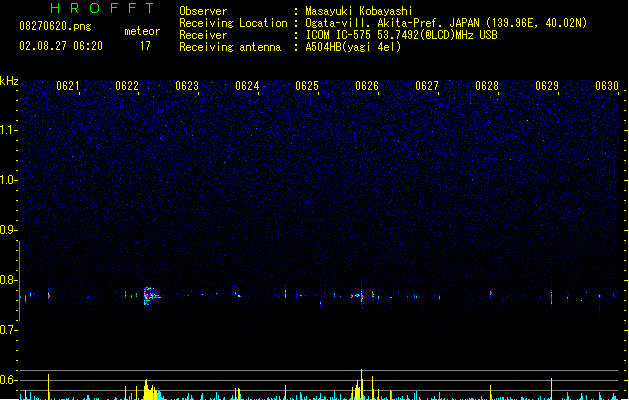The width and height of the screenshot is (629, 400).
Task: Click the tallest yellow intensity spike near 0626
Action: coord(361,384)
